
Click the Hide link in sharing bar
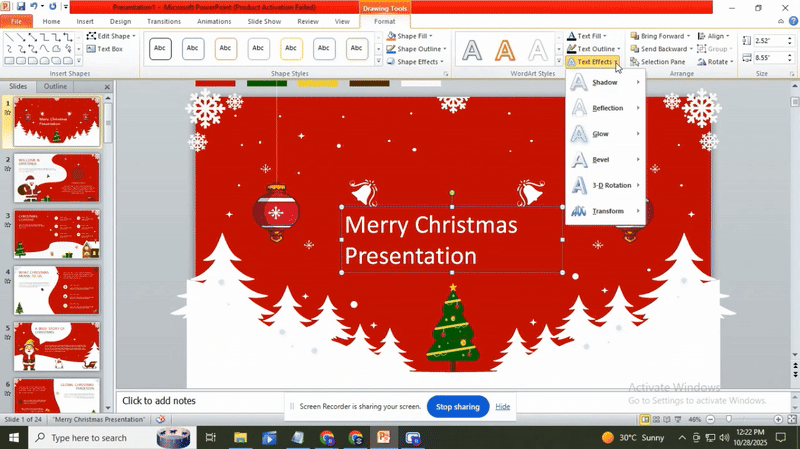click(503, 407)
